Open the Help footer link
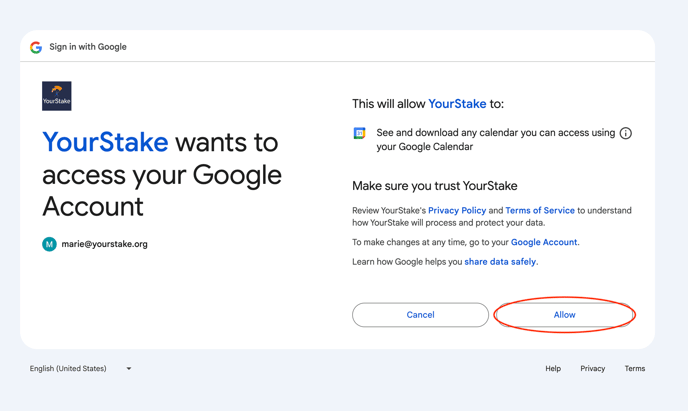The width and height of the screenshot is (688, 411). tap(553, 368)
